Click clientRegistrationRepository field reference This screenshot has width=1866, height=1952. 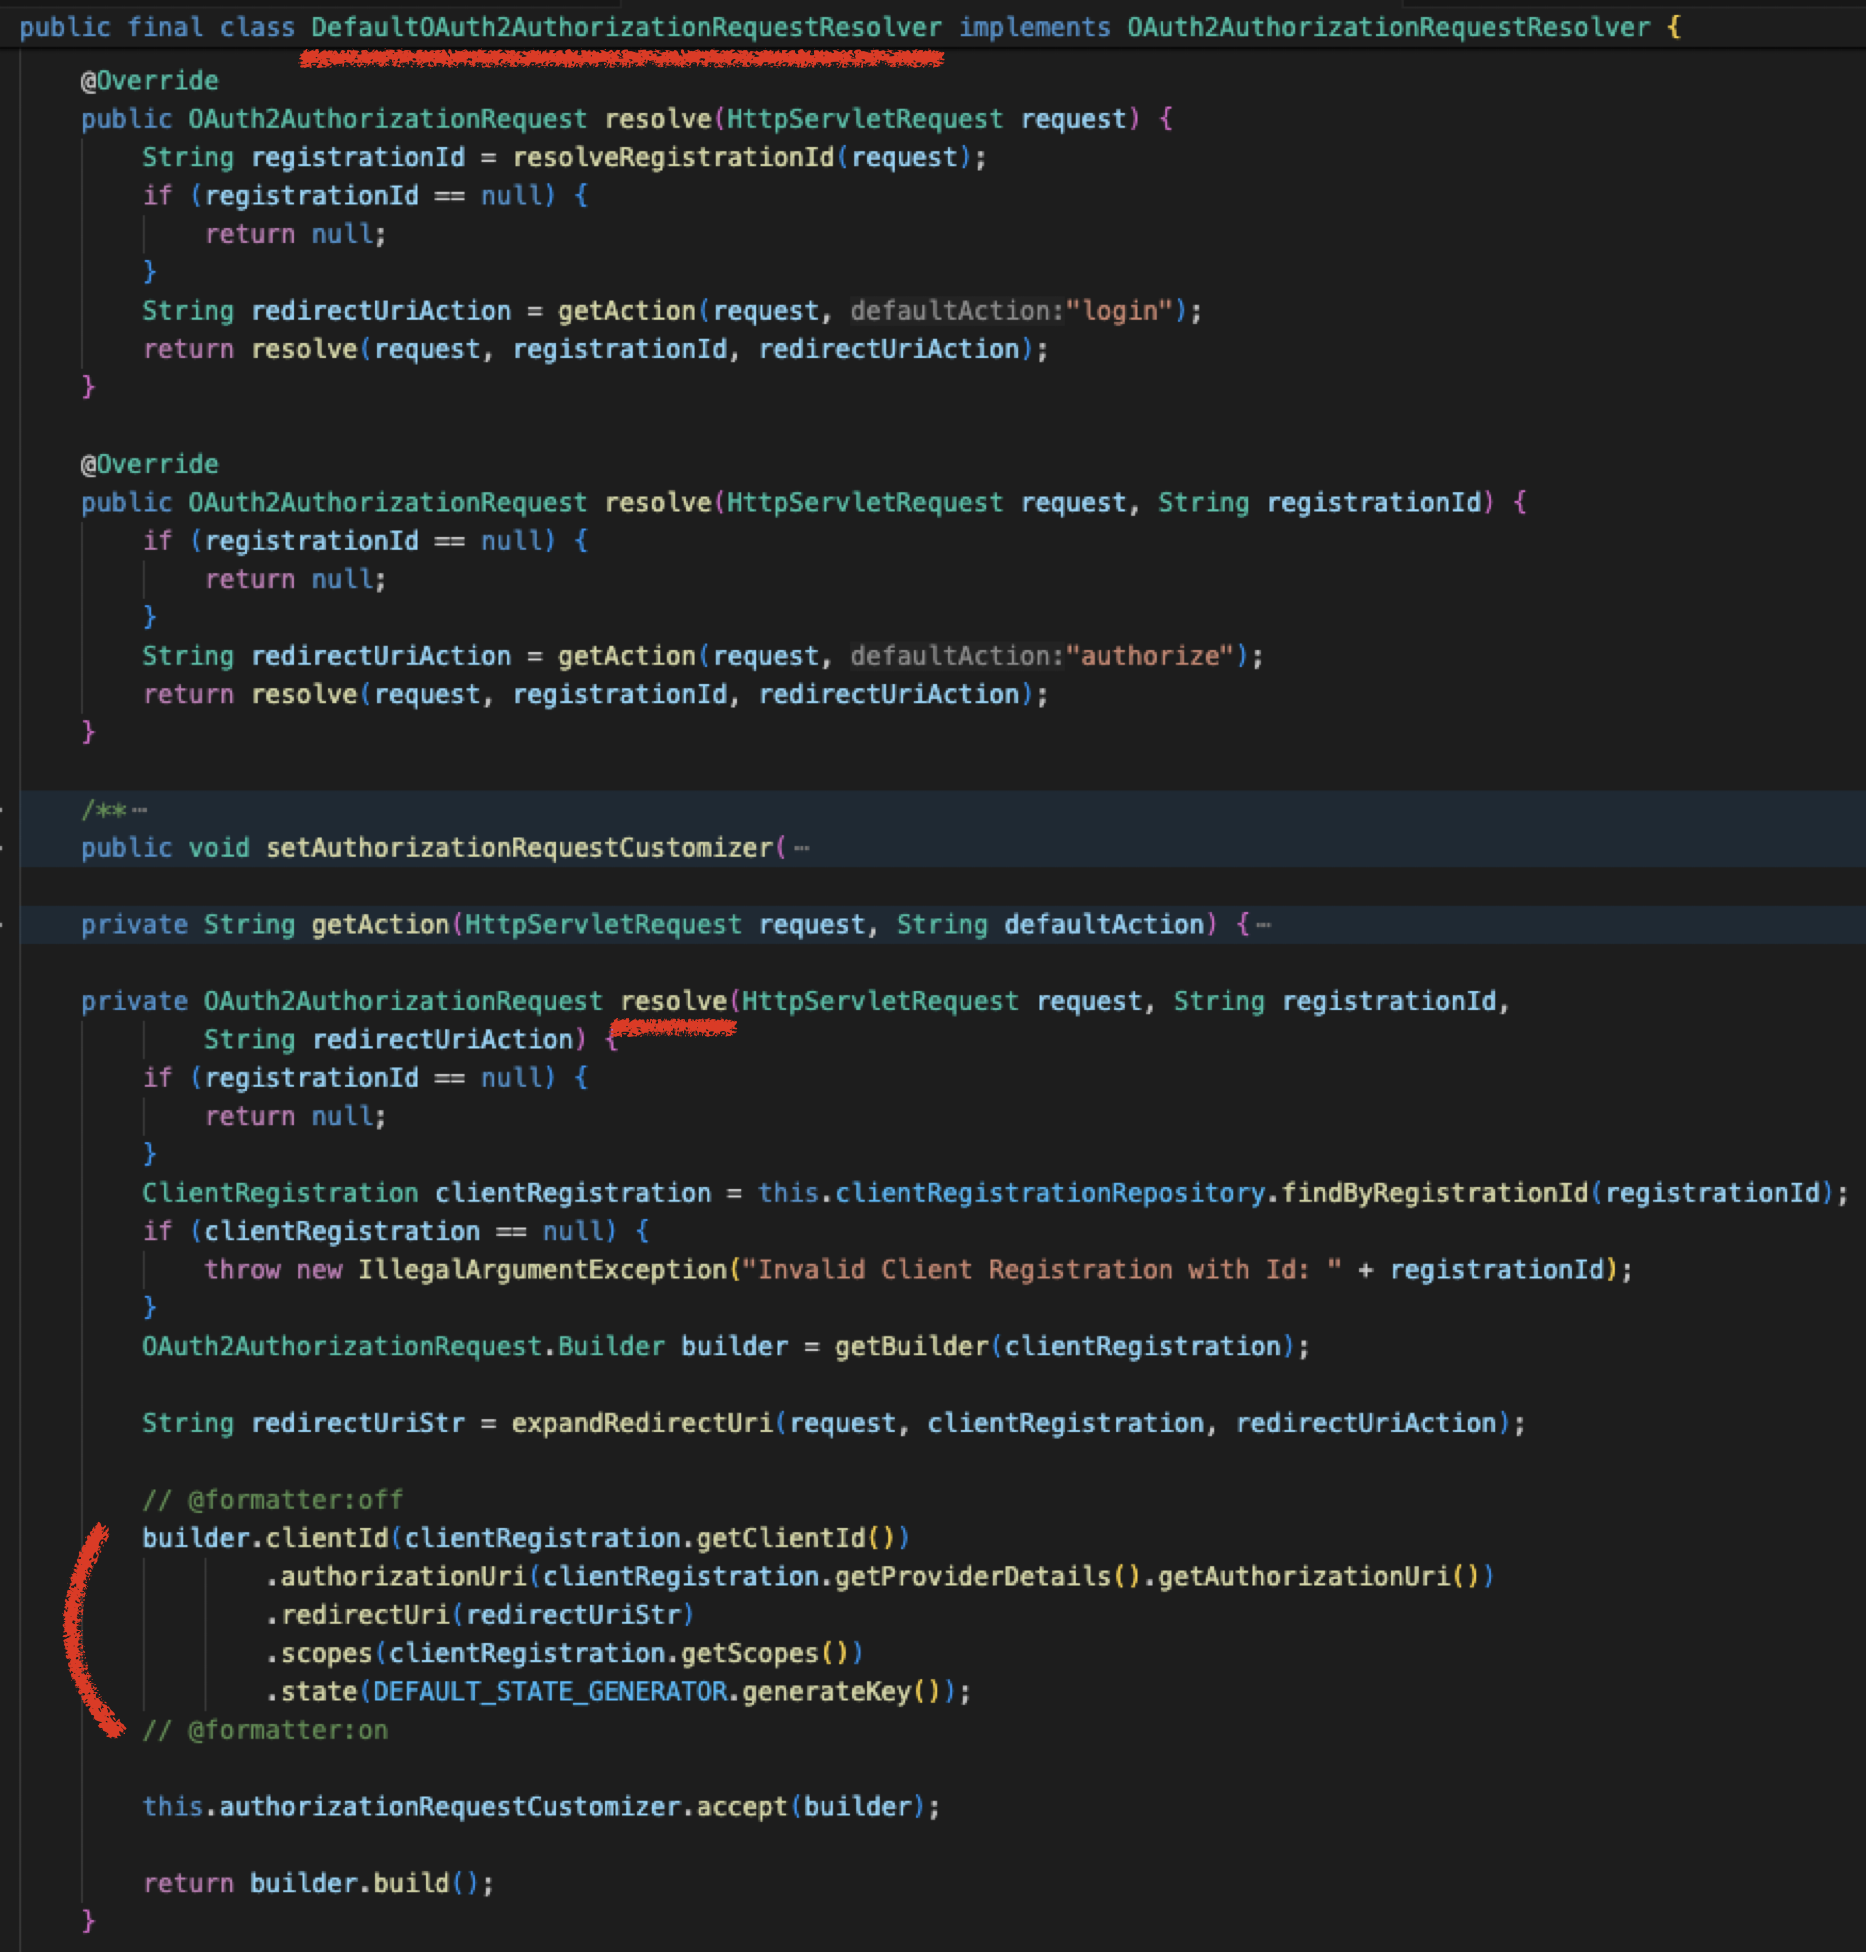(x=1050, y=1194)
